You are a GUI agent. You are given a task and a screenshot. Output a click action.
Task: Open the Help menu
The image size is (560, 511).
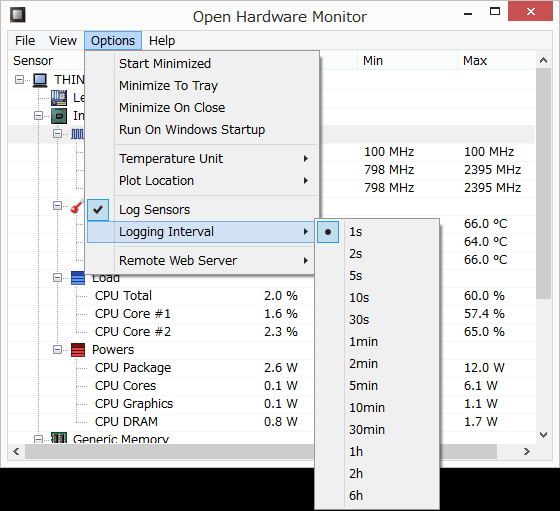pos(162,41)
